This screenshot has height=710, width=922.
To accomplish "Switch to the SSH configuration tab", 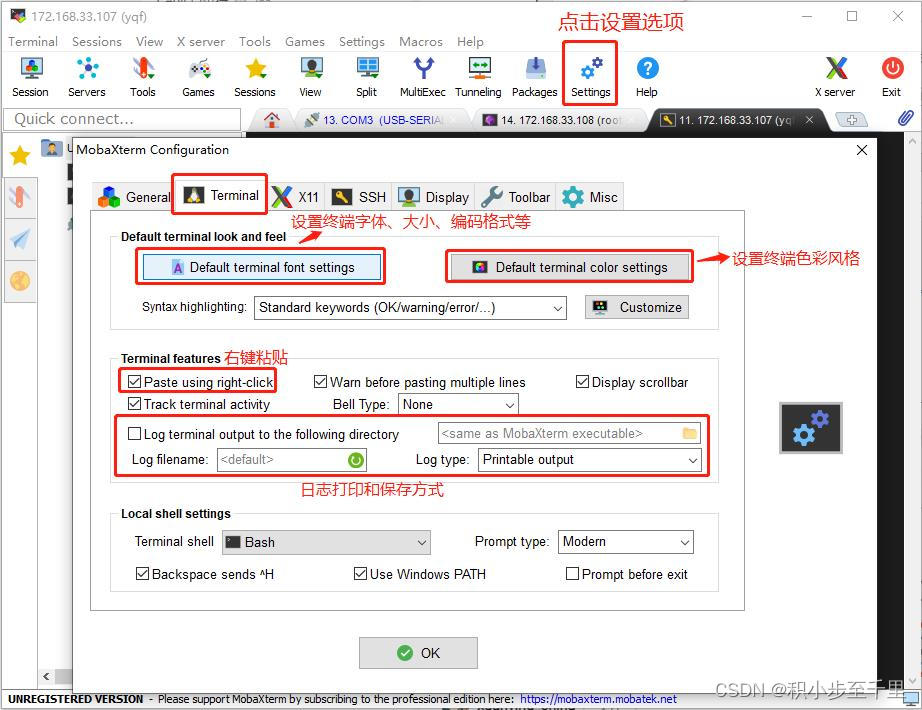I will point(358,197).
